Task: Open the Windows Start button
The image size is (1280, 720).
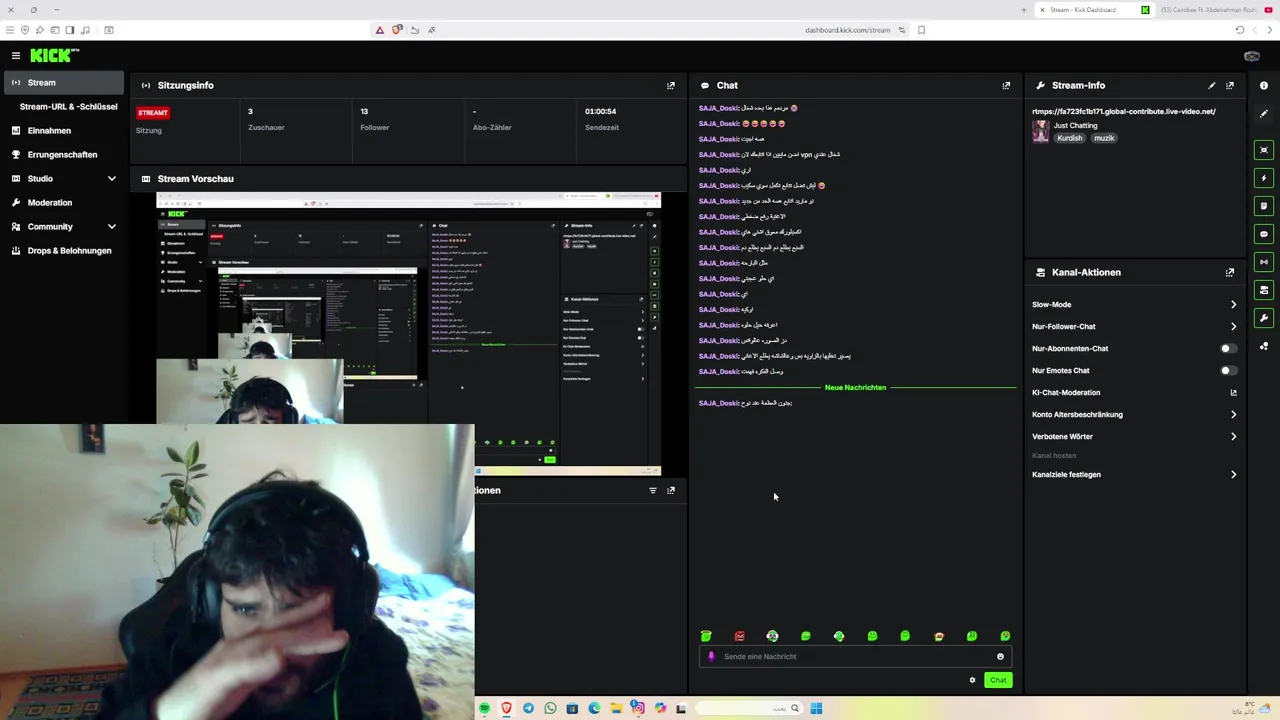Action: pos(816,709)
